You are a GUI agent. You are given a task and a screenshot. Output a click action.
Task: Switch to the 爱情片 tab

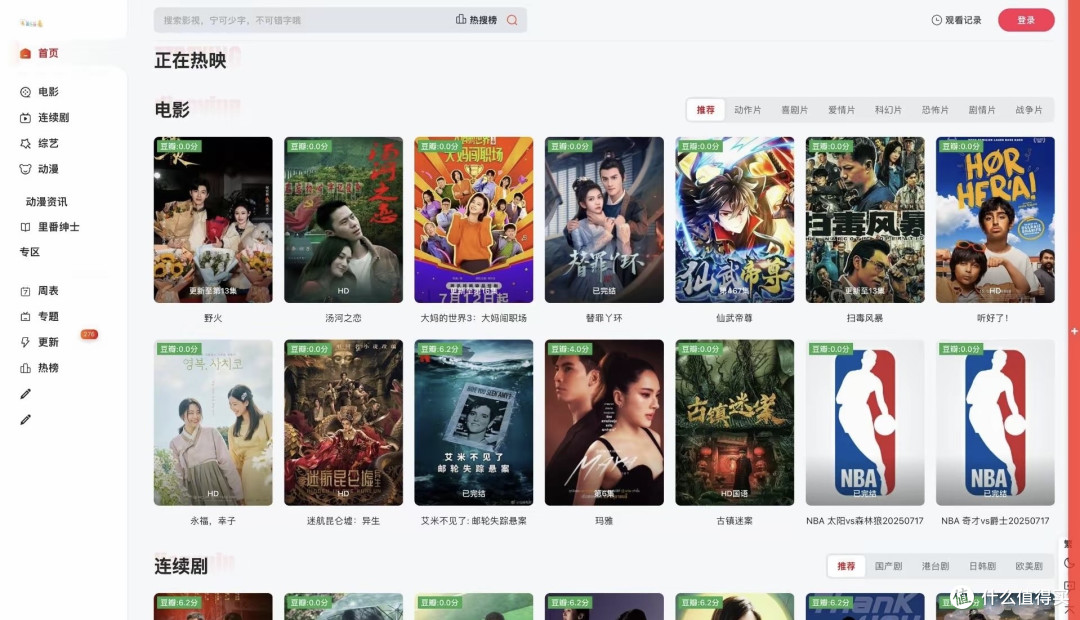coord(841,110)
